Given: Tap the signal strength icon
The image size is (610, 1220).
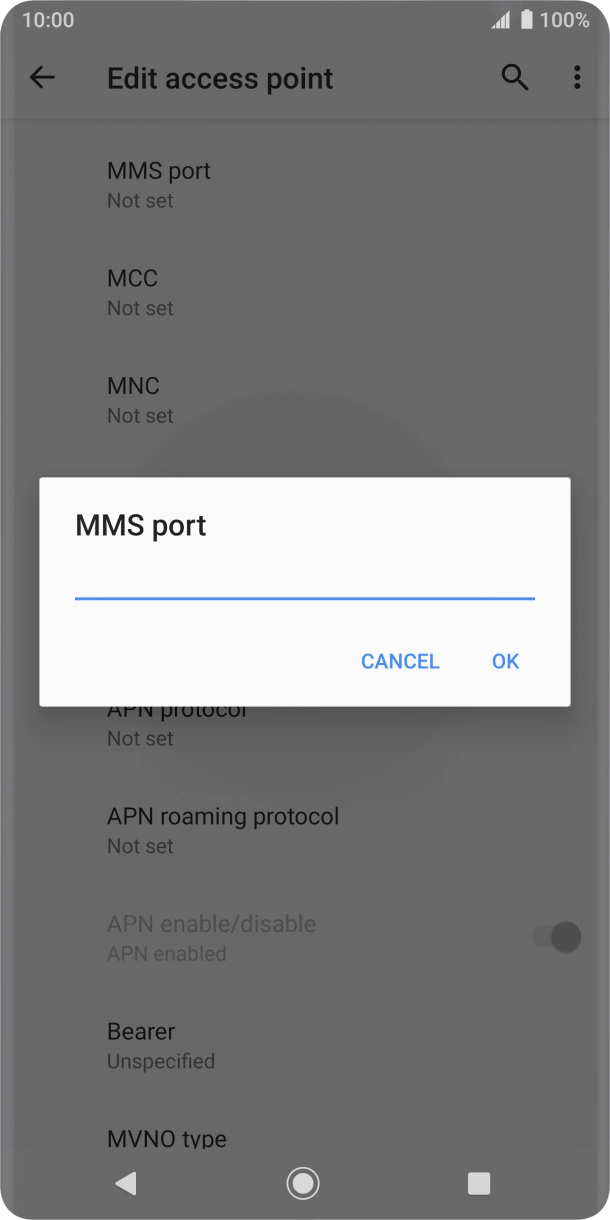Looking at the screenshot, I should coord(500,20).
